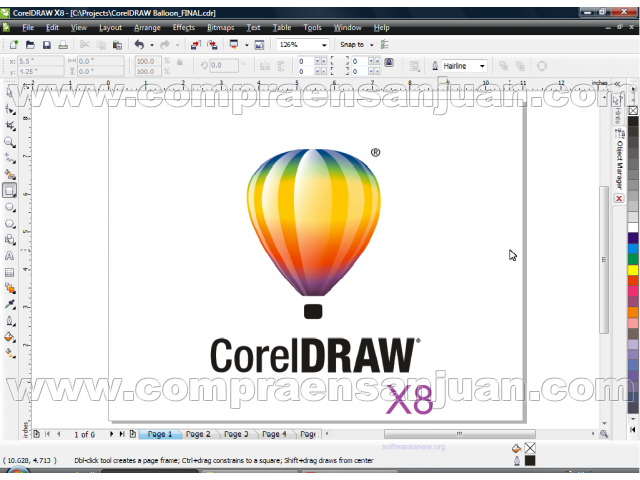
Task: Select the Outline pen tool
Action: (x=10, y=321)
